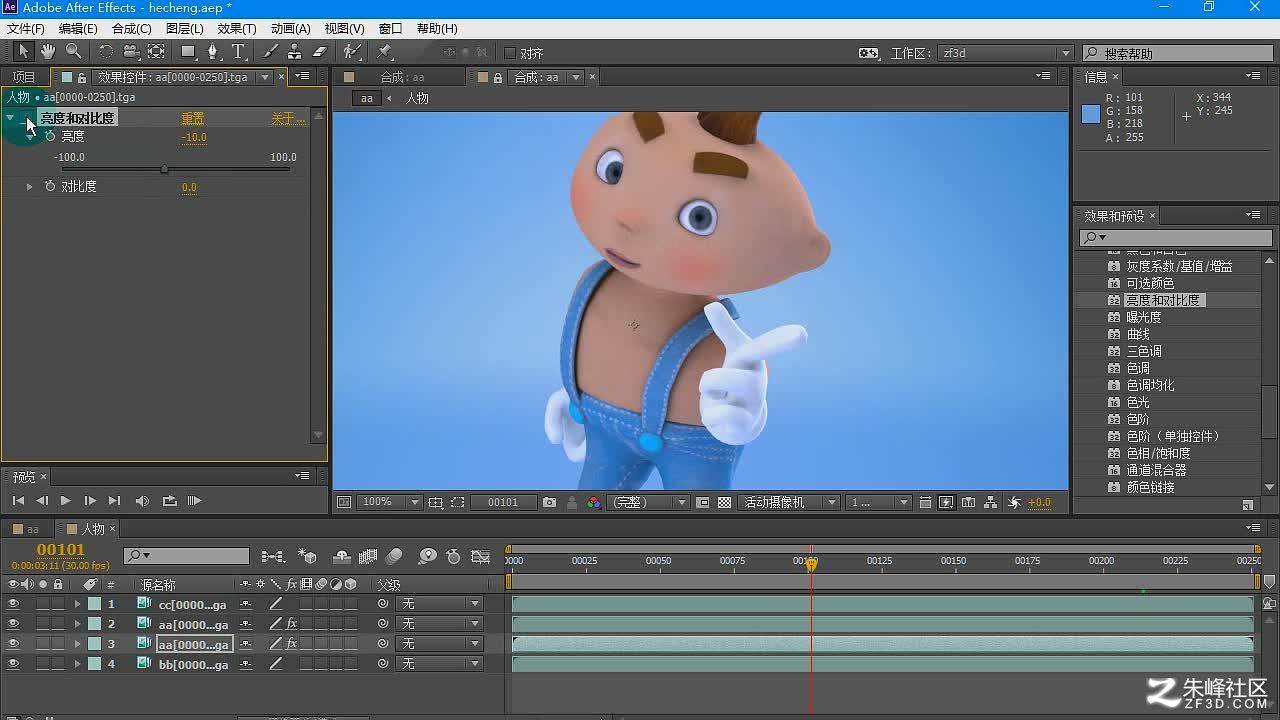Play the preview with the play button
The image size is (1280, 720).
tap(65, 501)
